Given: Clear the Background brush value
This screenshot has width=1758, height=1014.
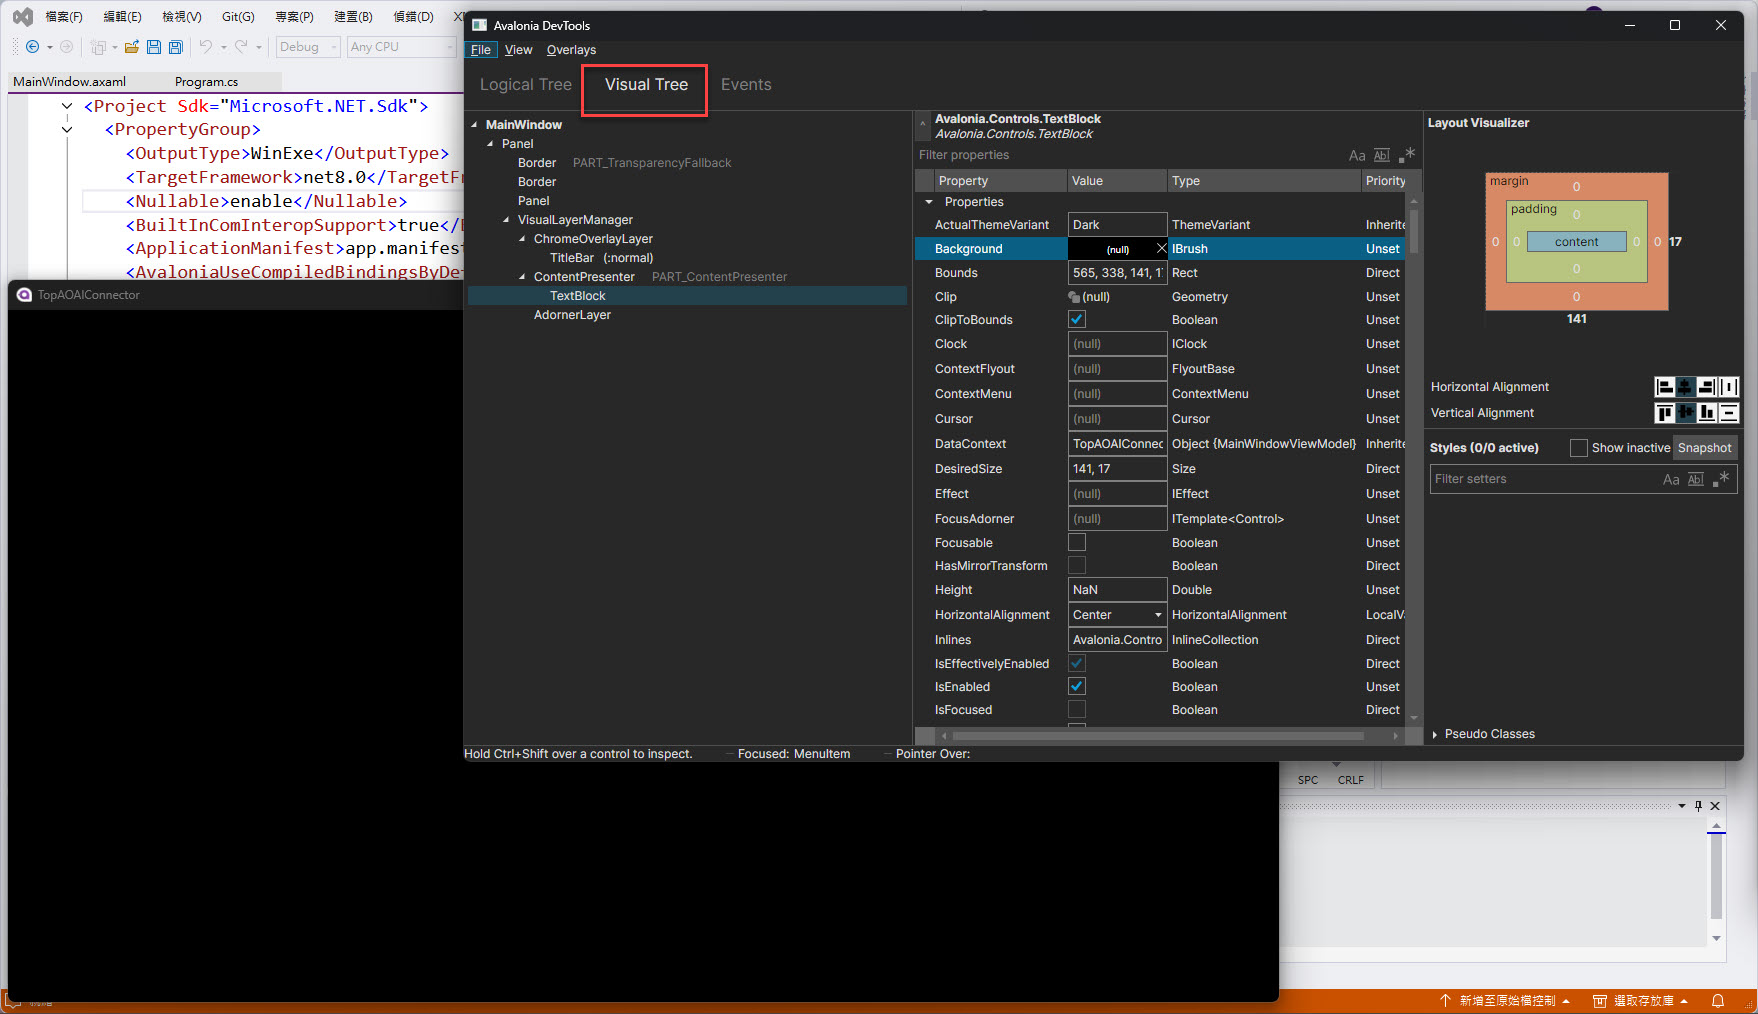Looking at the screenshot, I should [1161, 248].
